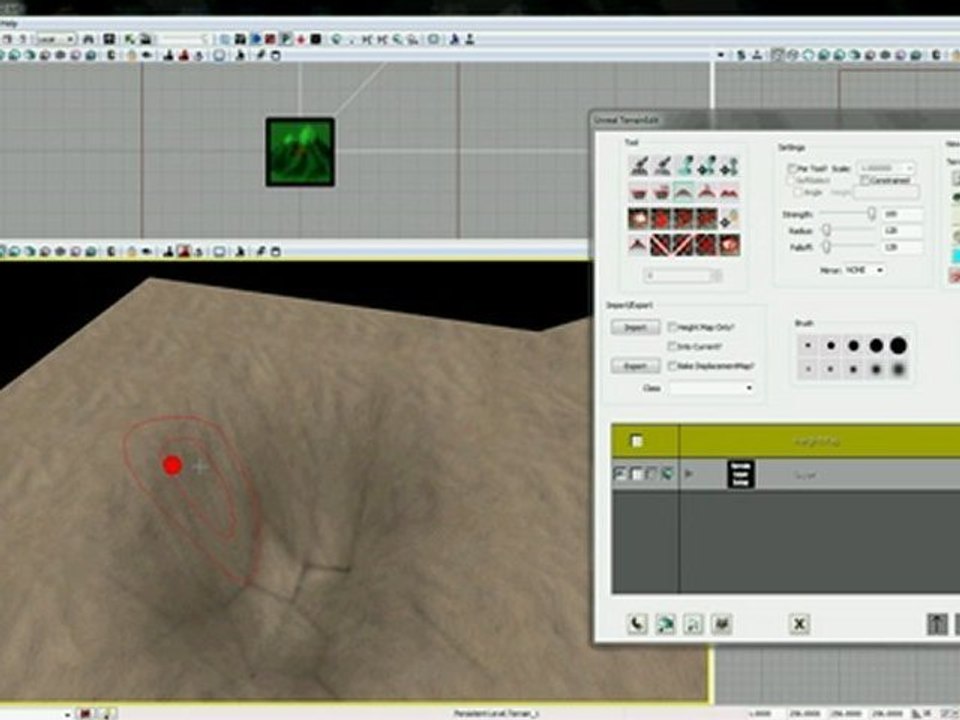Click the Strength slider handle

871,214
